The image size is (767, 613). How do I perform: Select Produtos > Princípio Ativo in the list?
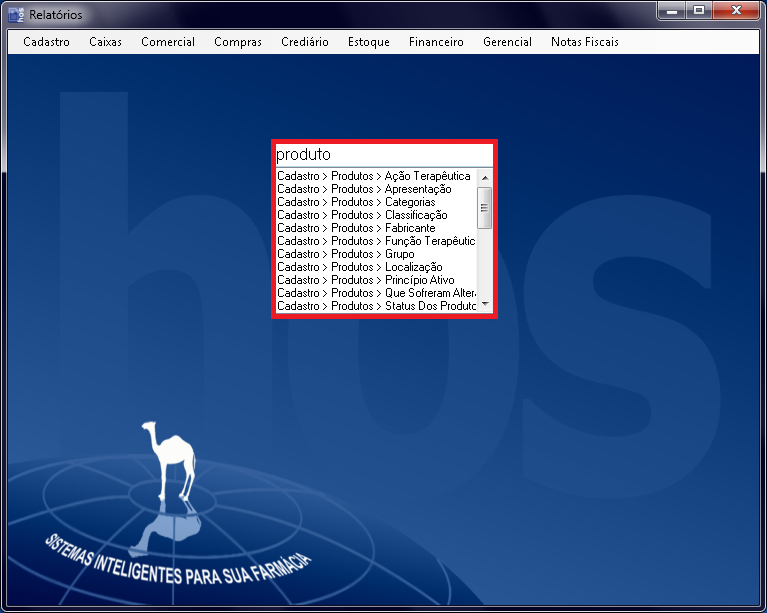(365, 280)
